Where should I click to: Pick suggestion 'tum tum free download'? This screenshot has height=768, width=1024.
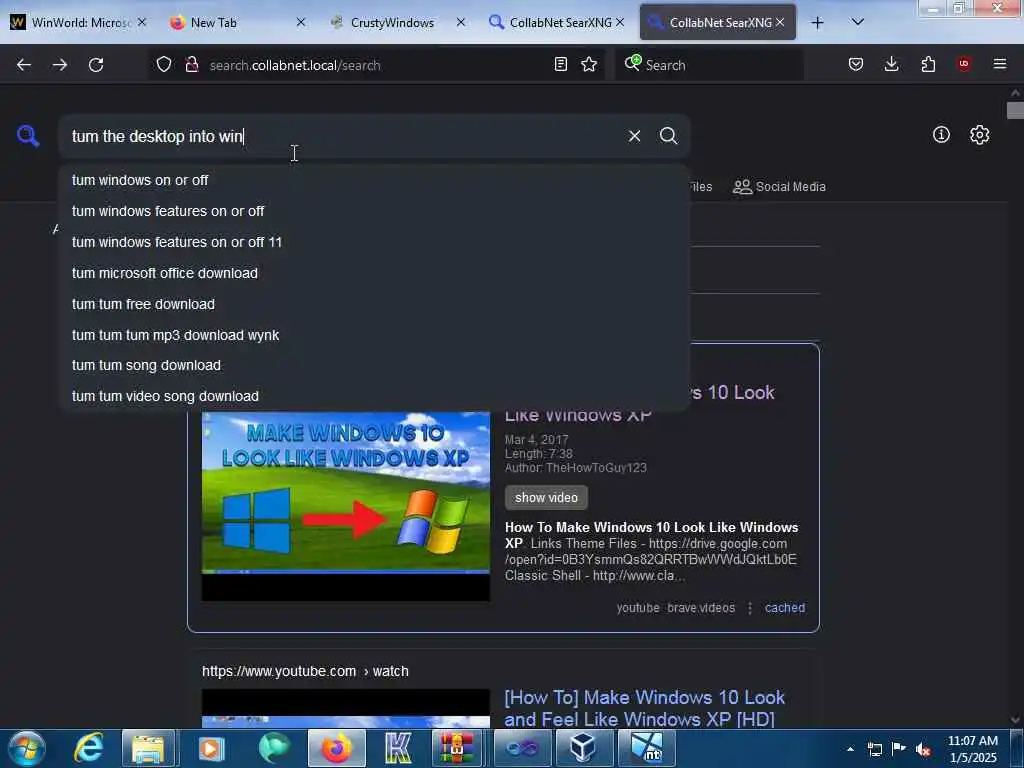pos(374,304)
